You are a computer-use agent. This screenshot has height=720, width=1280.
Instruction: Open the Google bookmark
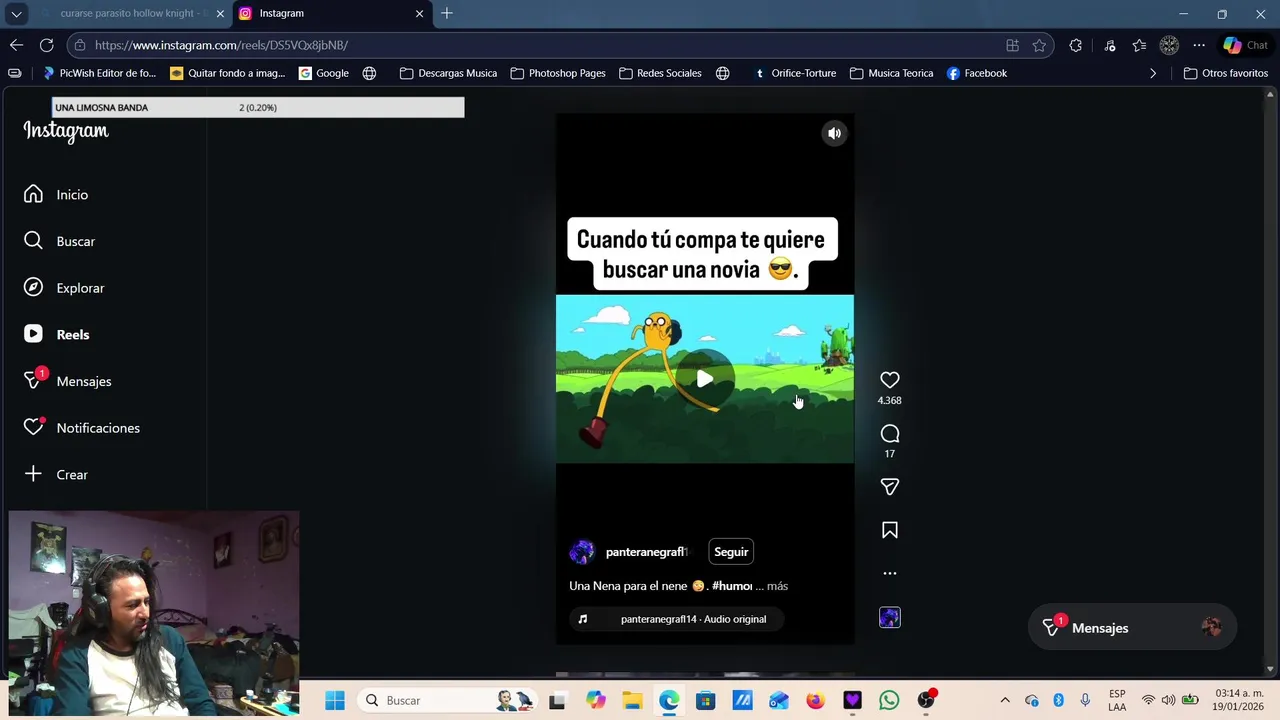324,73
